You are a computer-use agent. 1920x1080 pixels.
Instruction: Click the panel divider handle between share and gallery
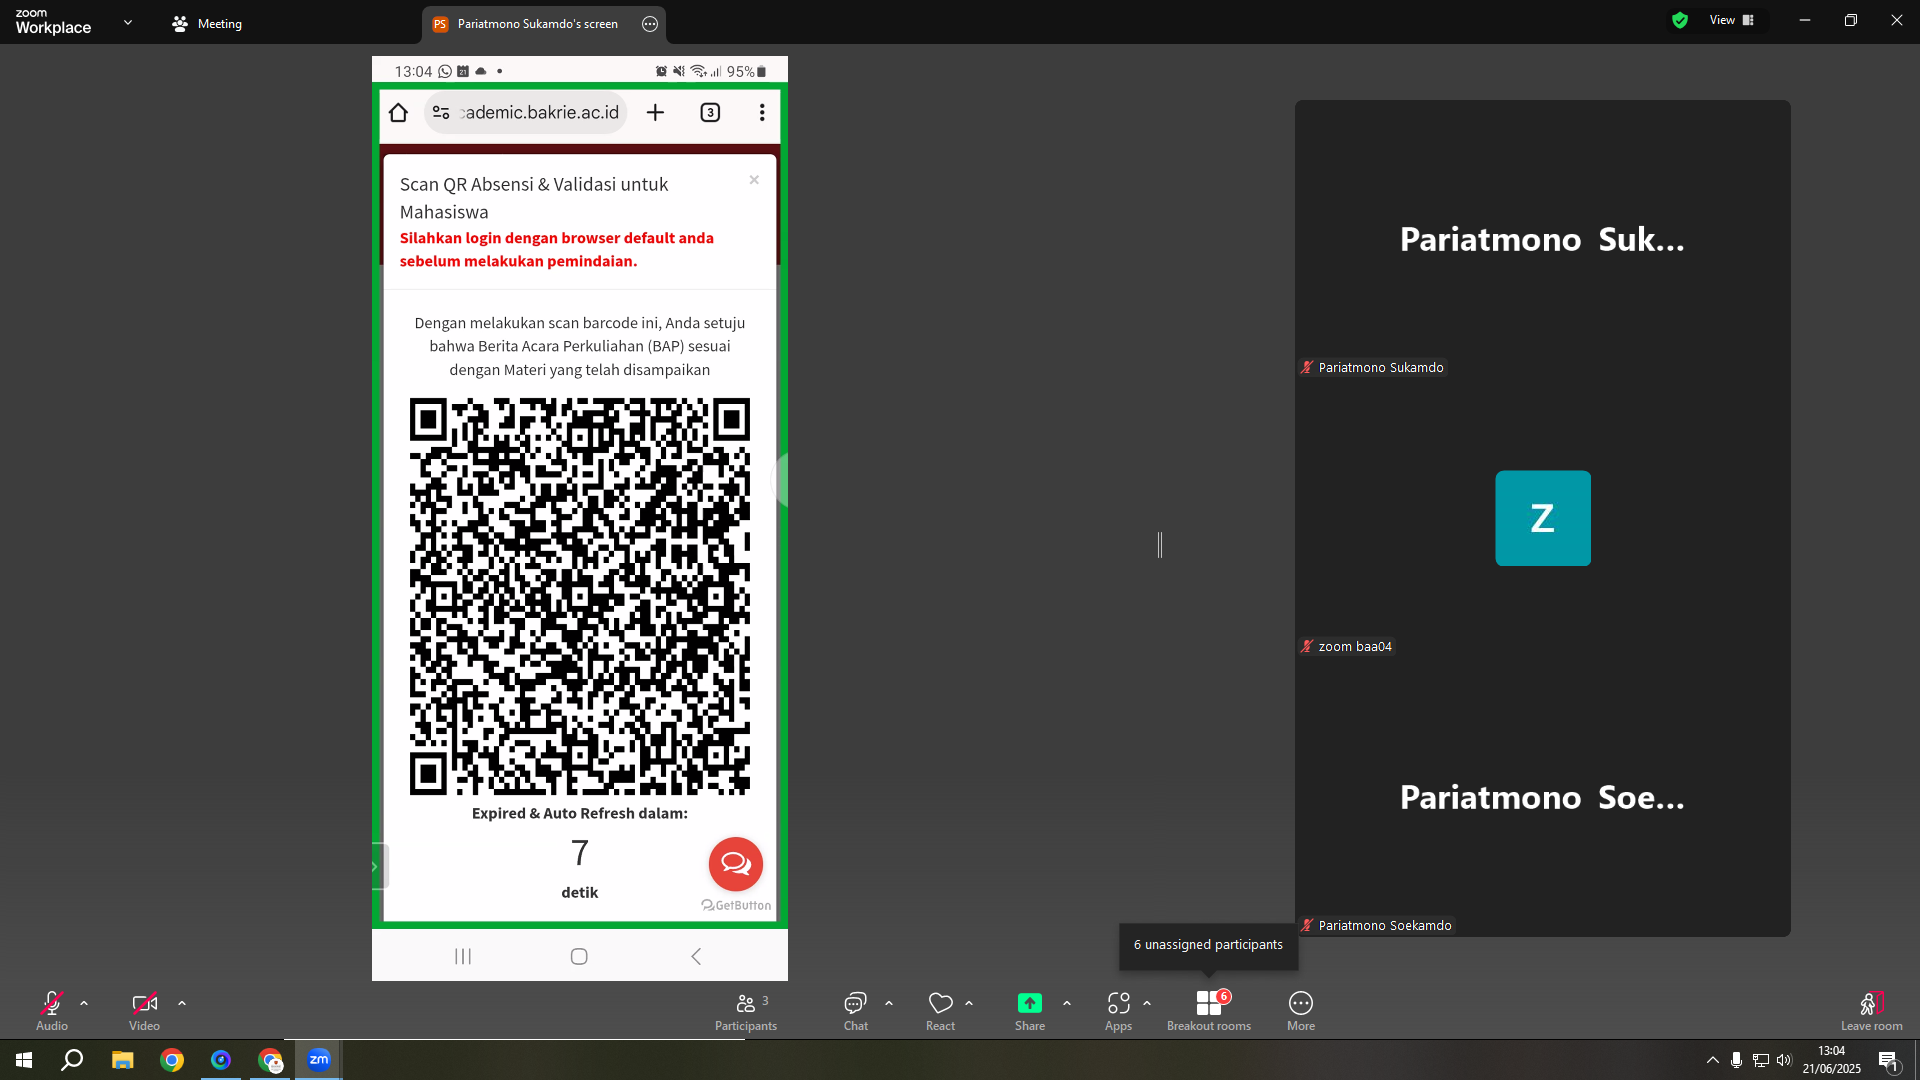point(1160,545)
